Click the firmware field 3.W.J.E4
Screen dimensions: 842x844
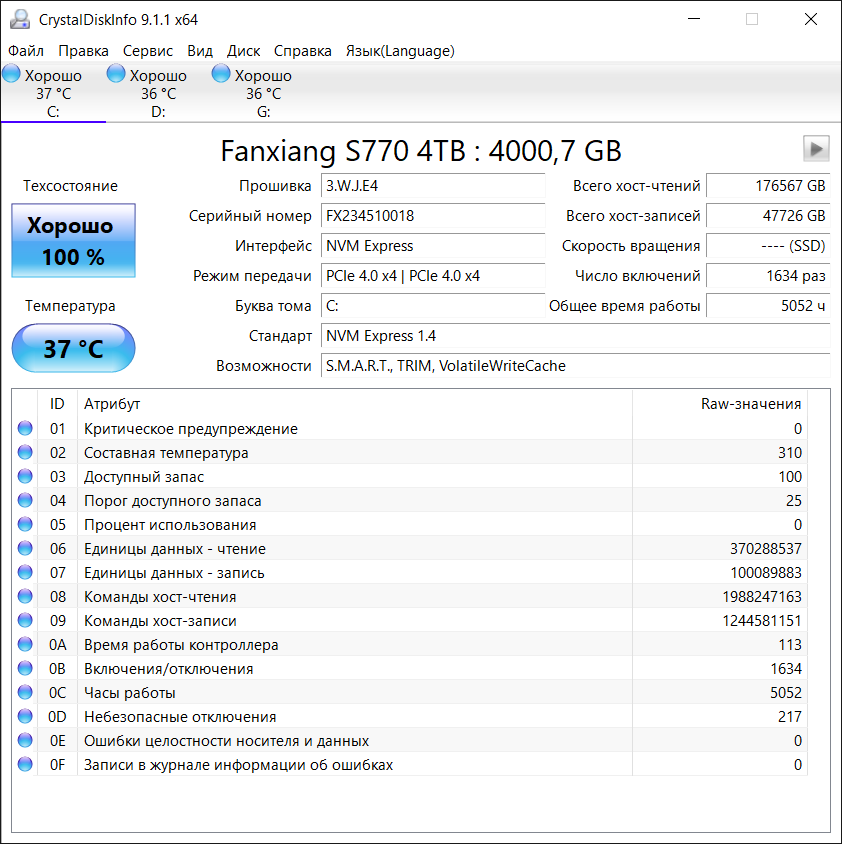433,186
